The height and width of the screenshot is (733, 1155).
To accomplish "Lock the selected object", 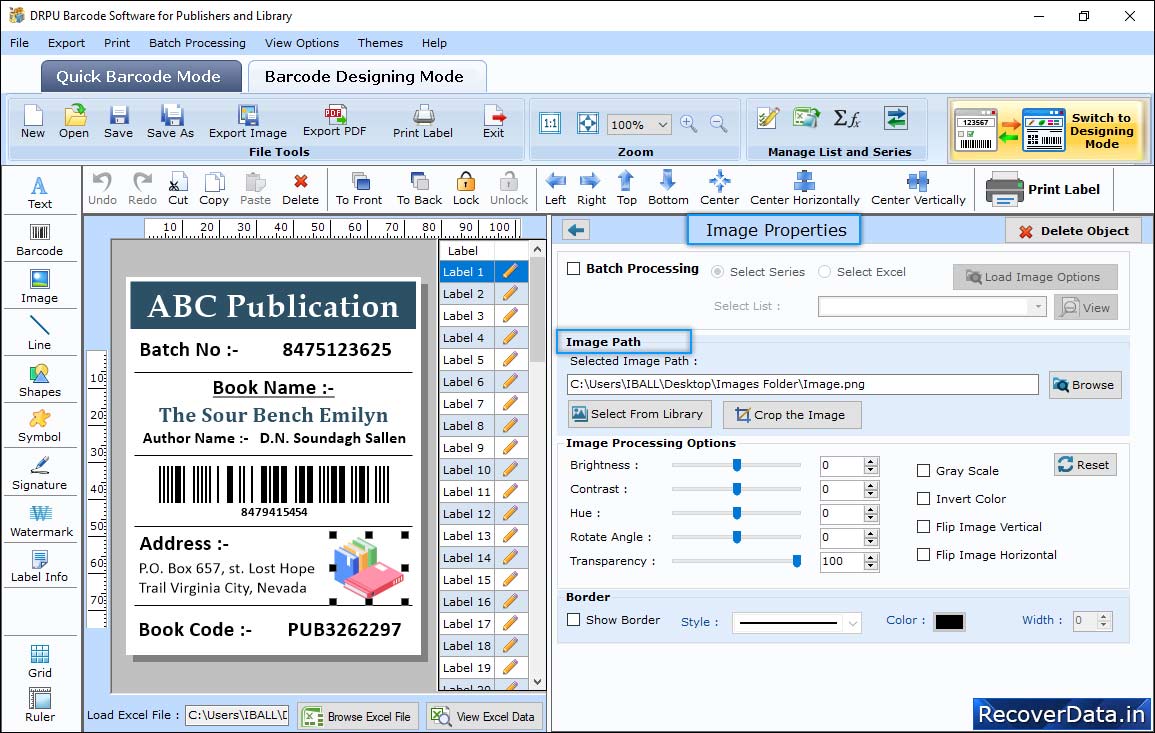I will pyautogui.click(x=466, y=189).
